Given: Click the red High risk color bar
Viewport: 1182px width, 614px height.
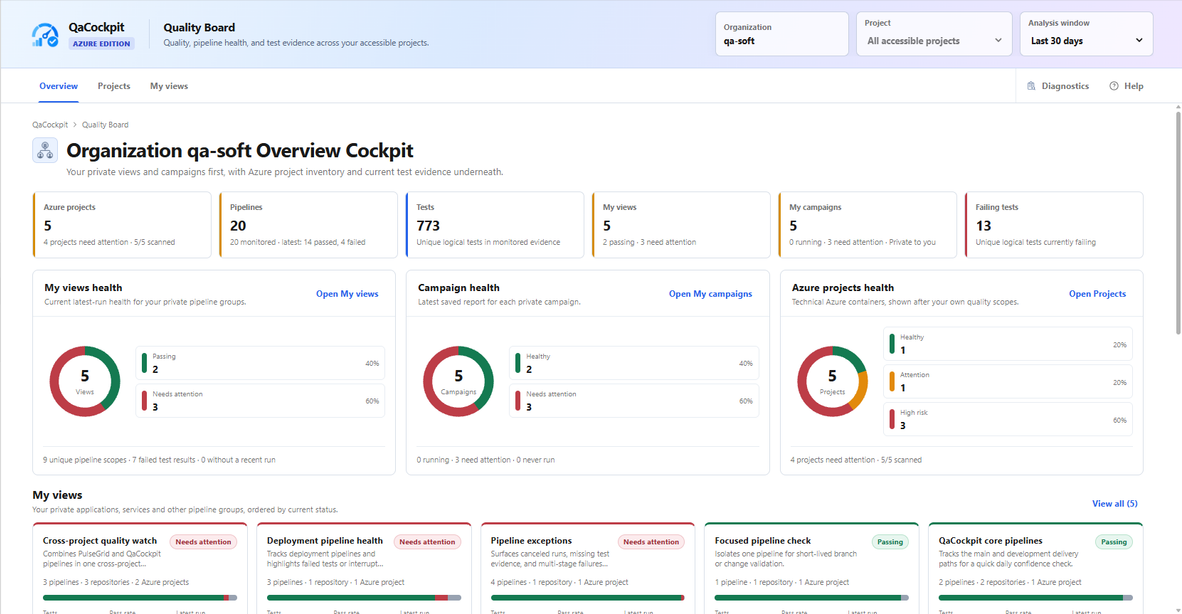Looking at the screenshot, I should [x=892, y=419].
